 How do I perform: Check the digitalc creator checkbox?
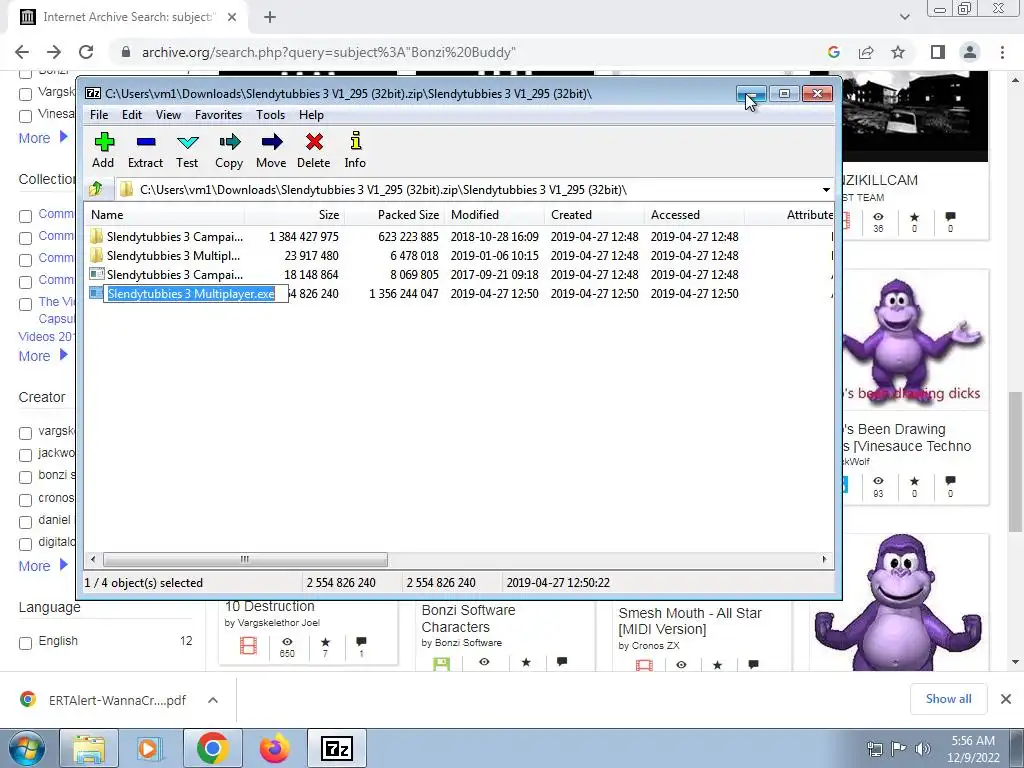click(x=25, y=544)
